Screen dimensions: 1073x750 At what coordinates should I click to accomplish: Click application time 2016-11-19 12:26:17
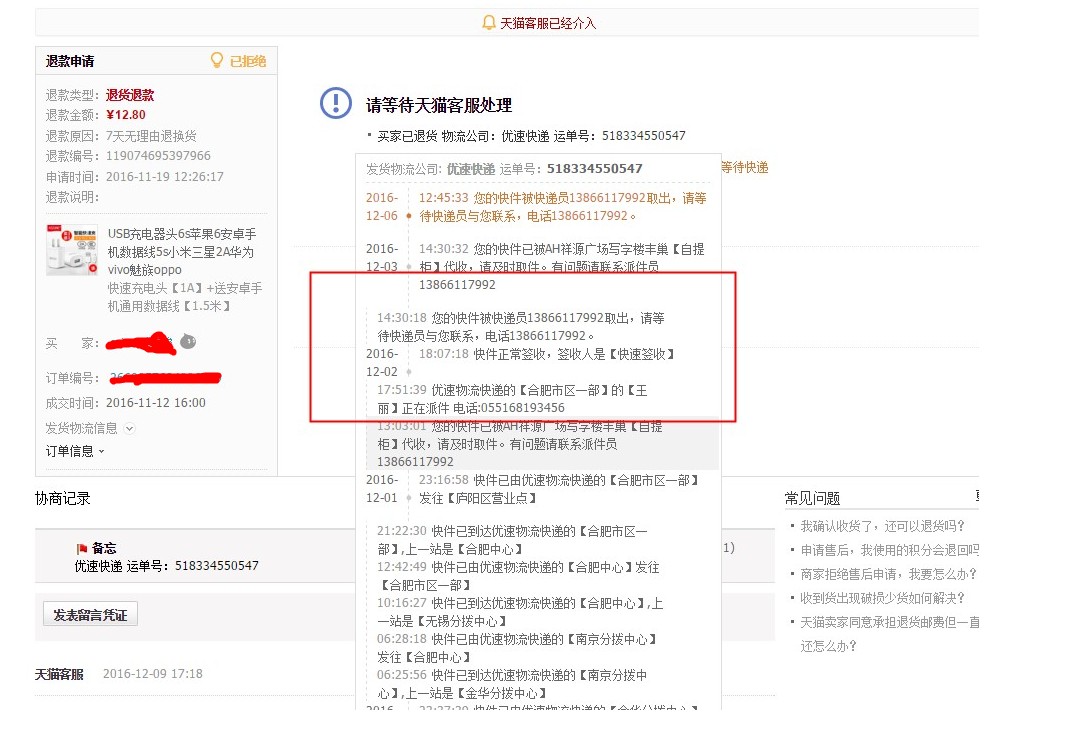[164, 177]
